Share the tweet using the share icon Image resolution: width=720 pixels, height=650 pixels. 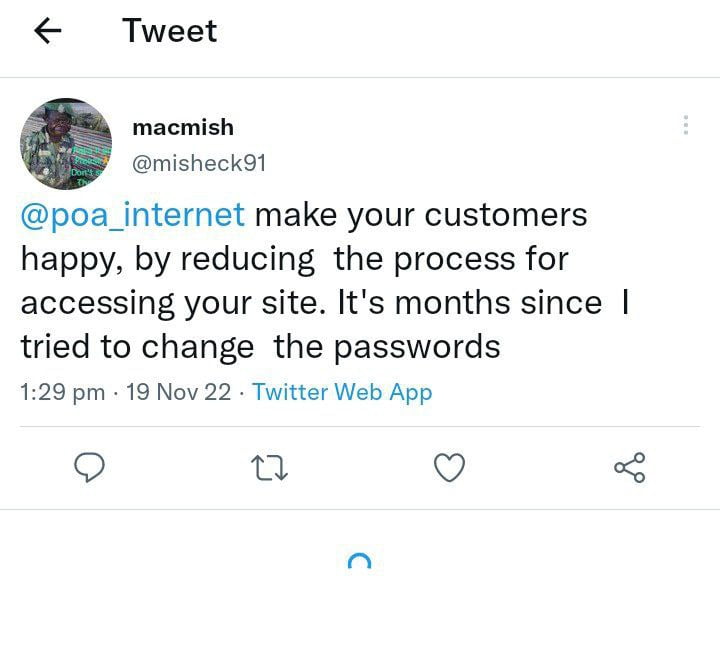click(629, 466)
